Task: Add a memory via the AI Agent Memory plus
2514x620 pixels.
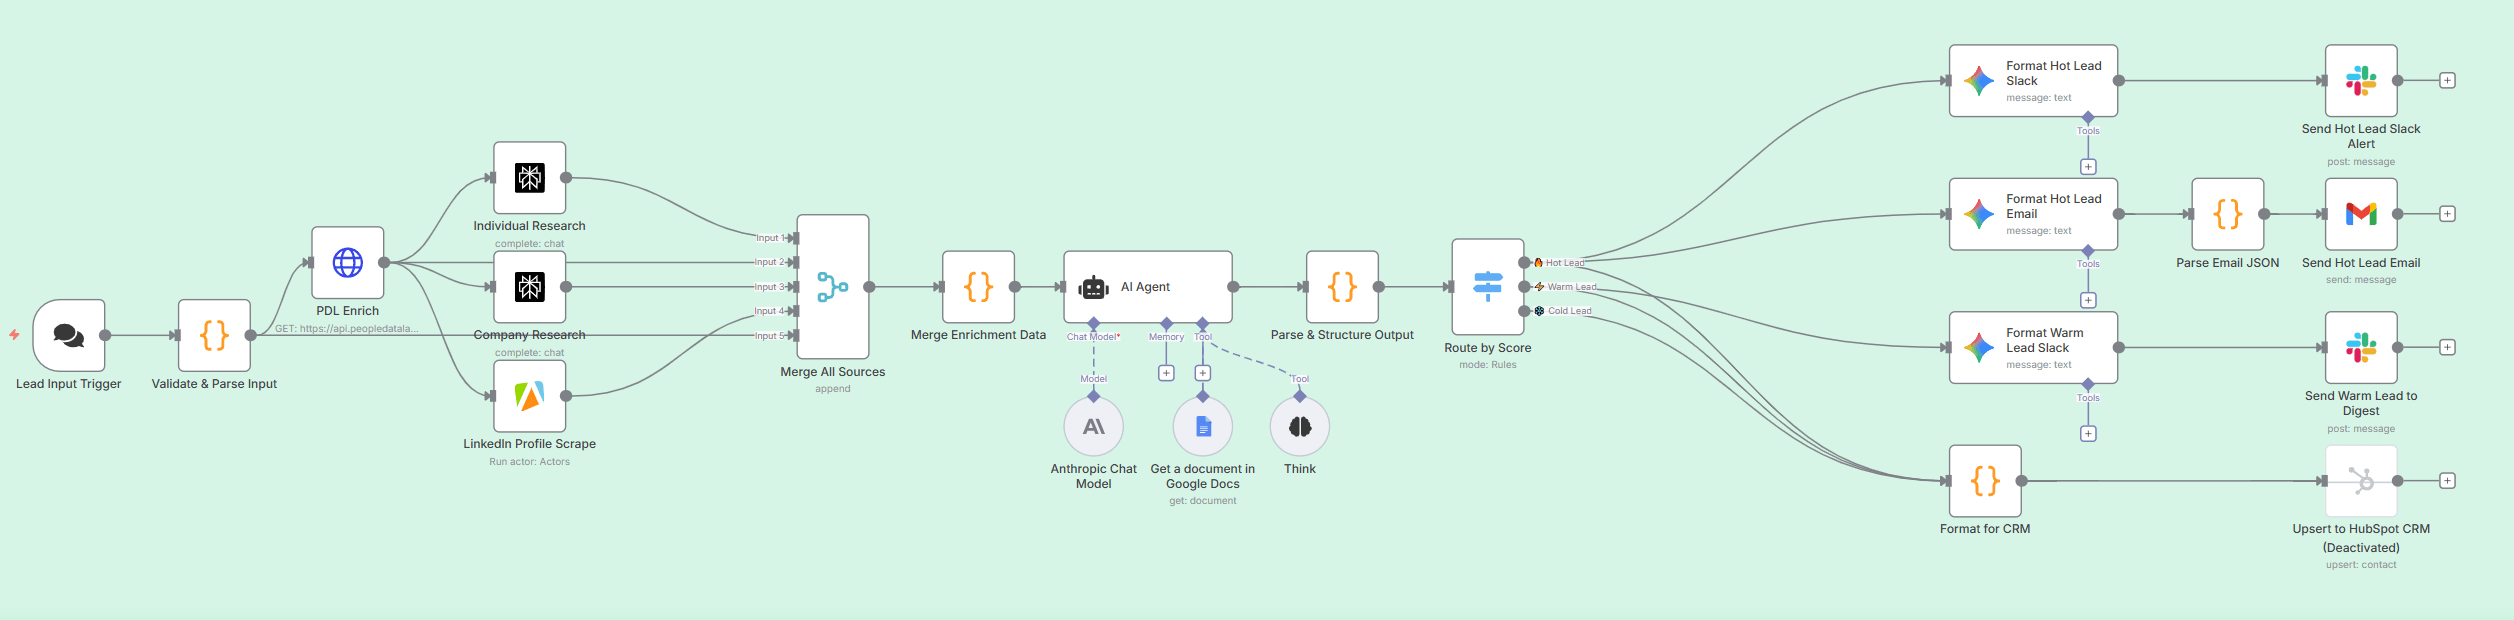Action: (1166, 373)
